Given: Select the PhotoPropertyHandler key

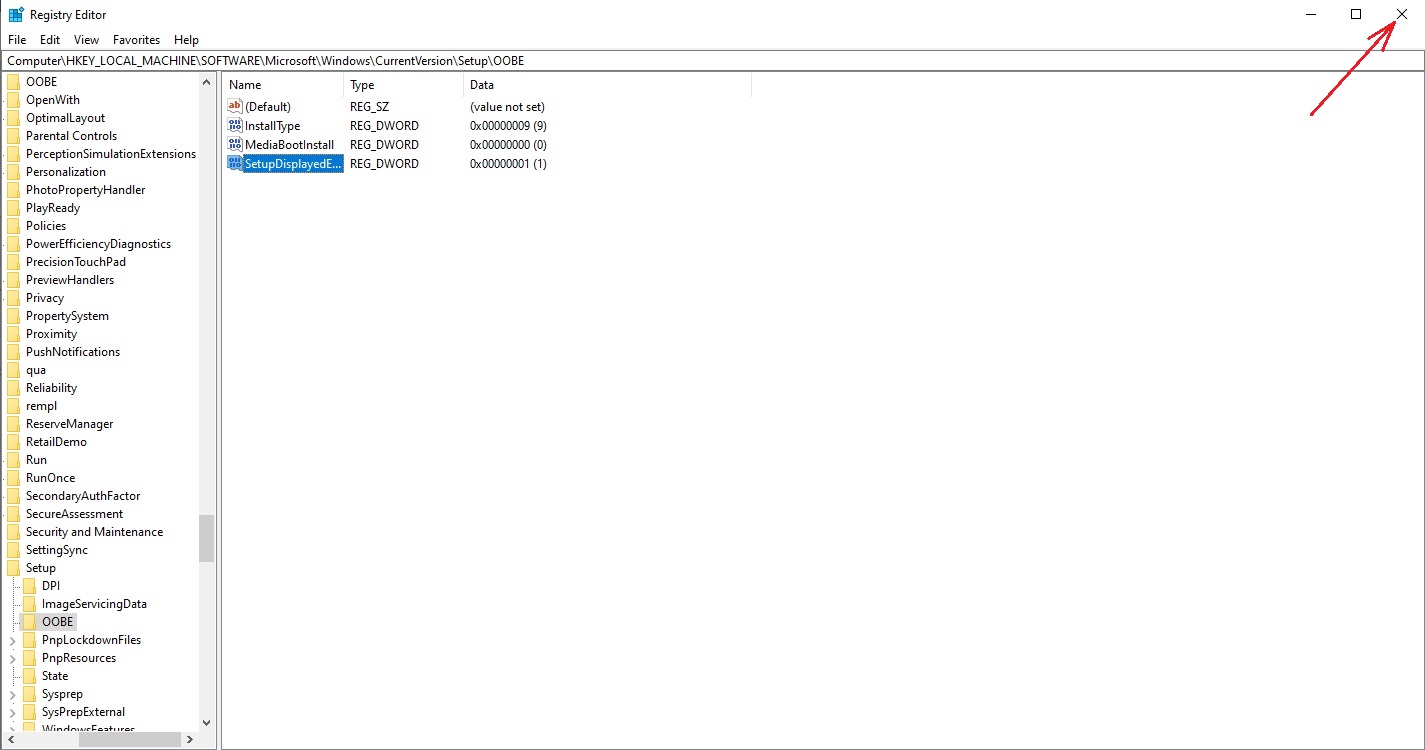Looking at the screenshot, I should point(85,190).
